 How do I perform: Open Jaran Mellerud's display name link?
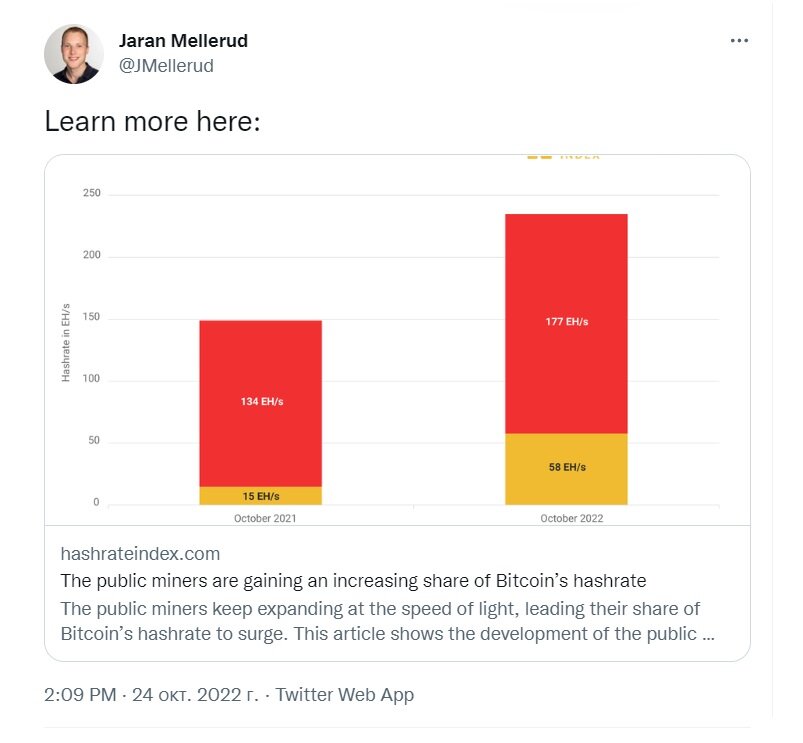(x=183, y=40)
